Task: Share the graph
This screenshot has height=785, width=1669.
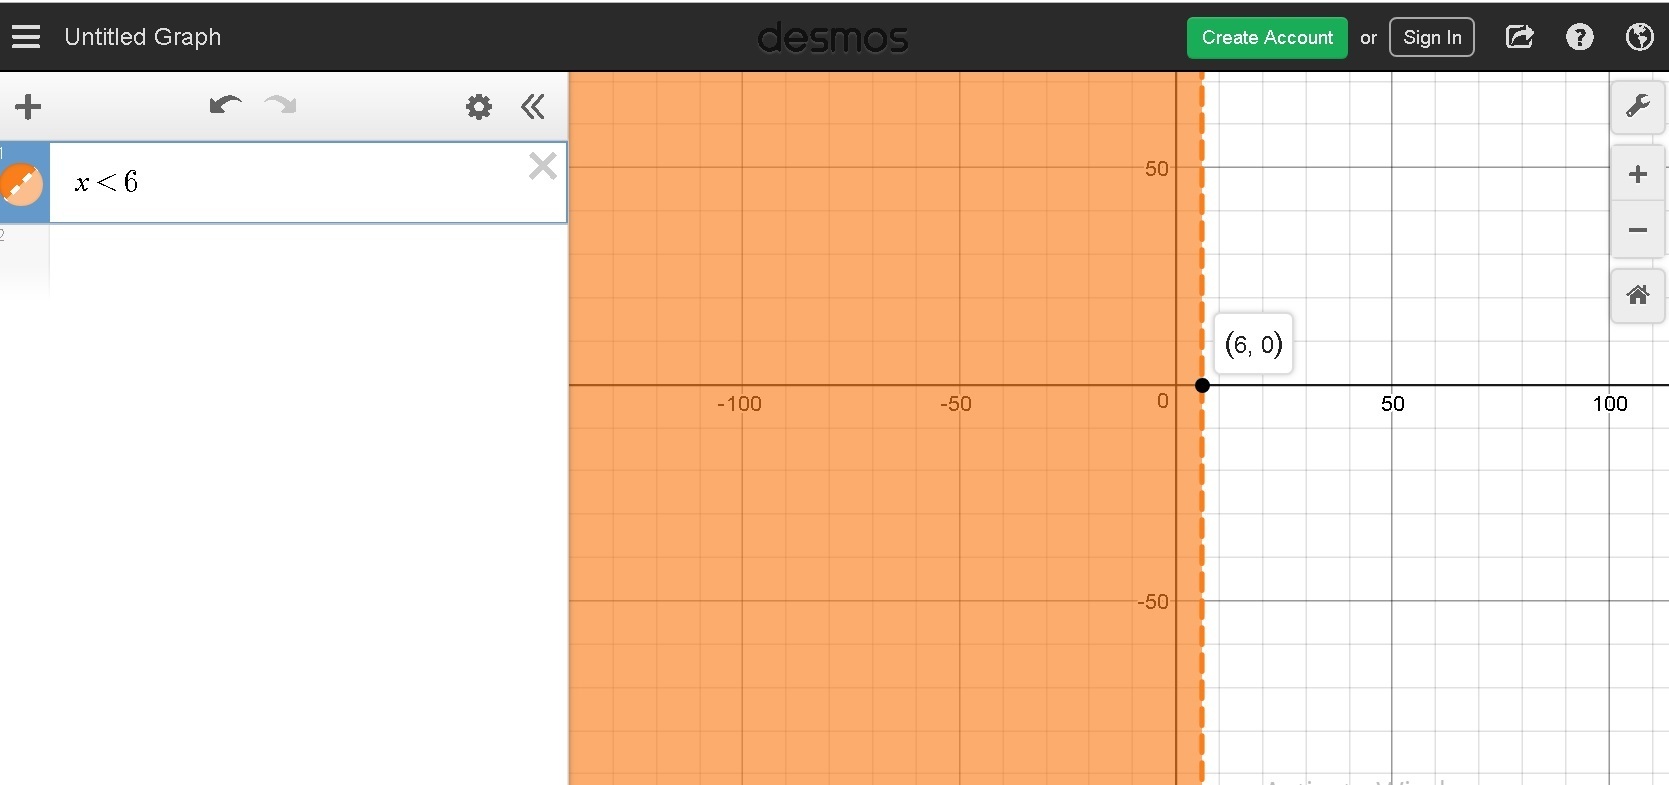Action: pyautogui.click(x=1520, y=37)
